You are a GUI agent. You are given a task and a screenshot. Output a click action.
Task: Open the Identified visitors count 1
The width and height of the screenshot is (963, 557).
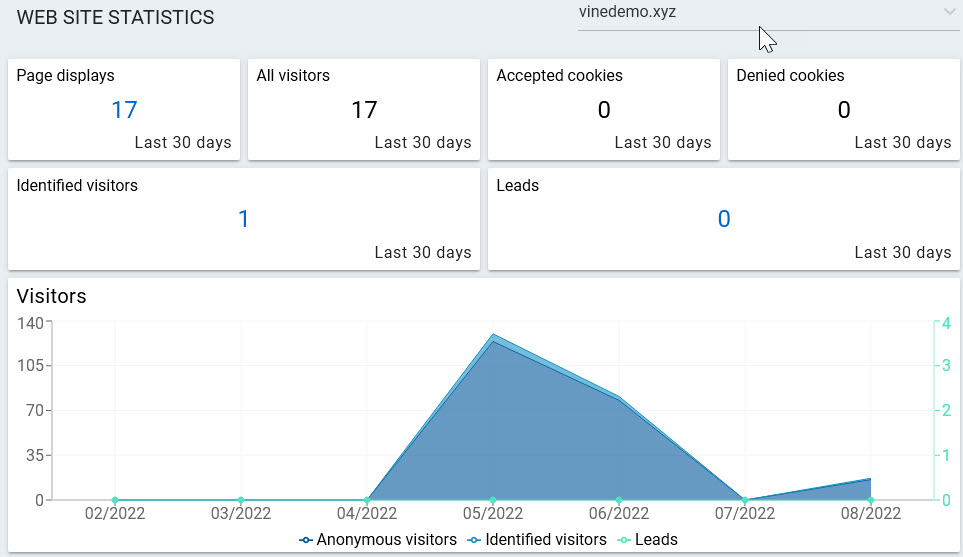click(243, 219)
